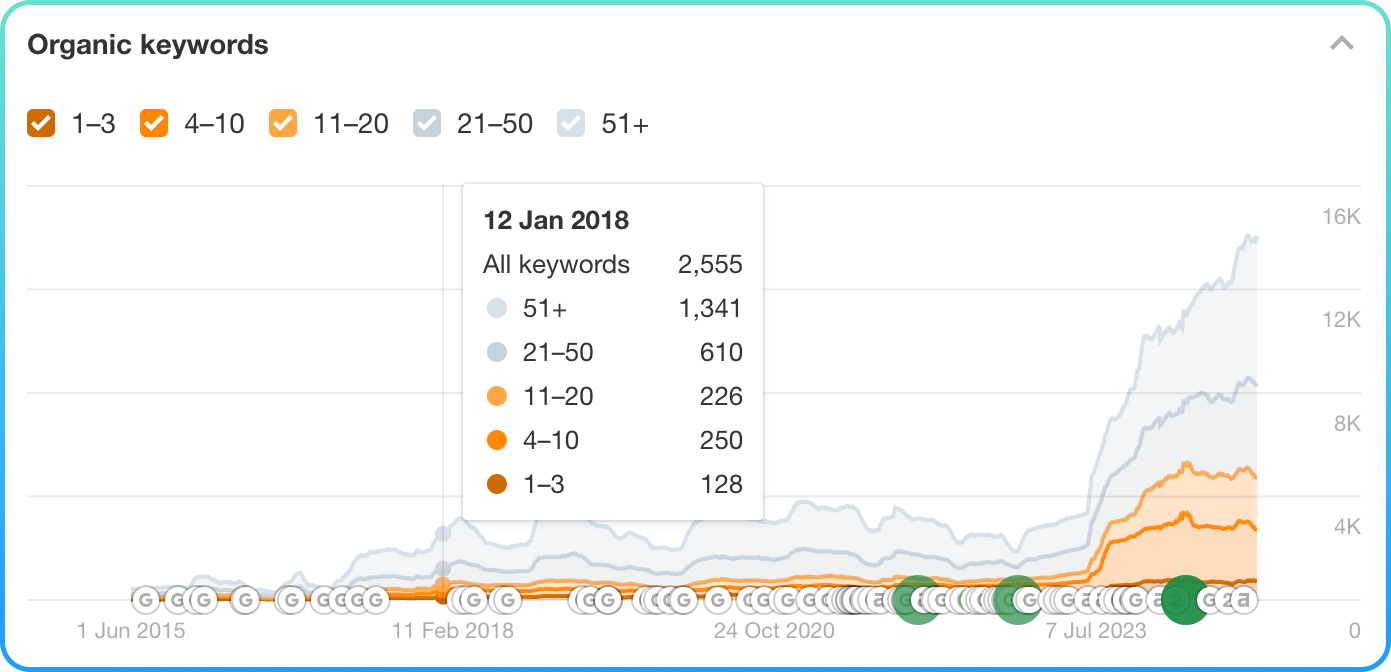Image resolution: width=1391 pixels, height=672 pixels.
Task: Click the leftmost light green circle marker
Action: click(916, 600)
